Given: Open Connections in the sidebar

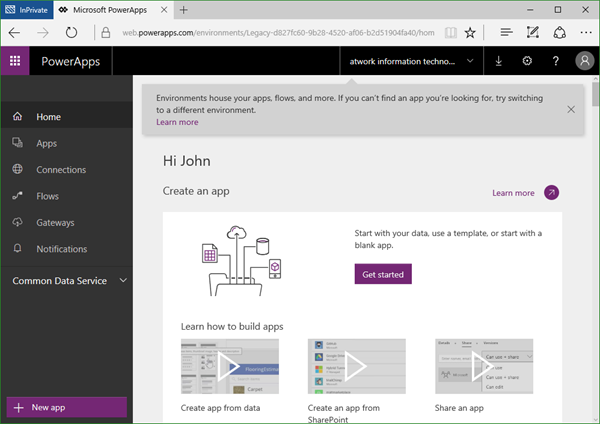Looking at the screenshot, I should (60, 170).
